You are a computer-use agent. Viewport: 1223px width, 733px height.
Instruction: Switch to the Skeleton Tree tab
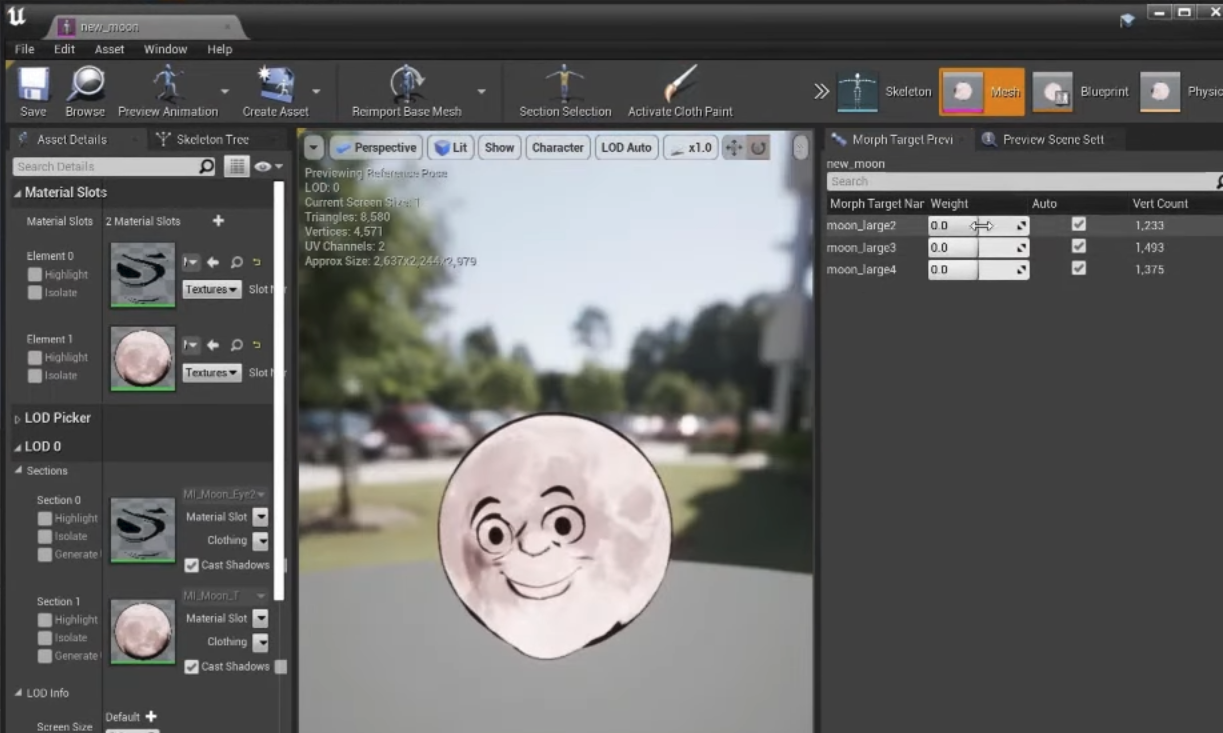click(212, 139)
